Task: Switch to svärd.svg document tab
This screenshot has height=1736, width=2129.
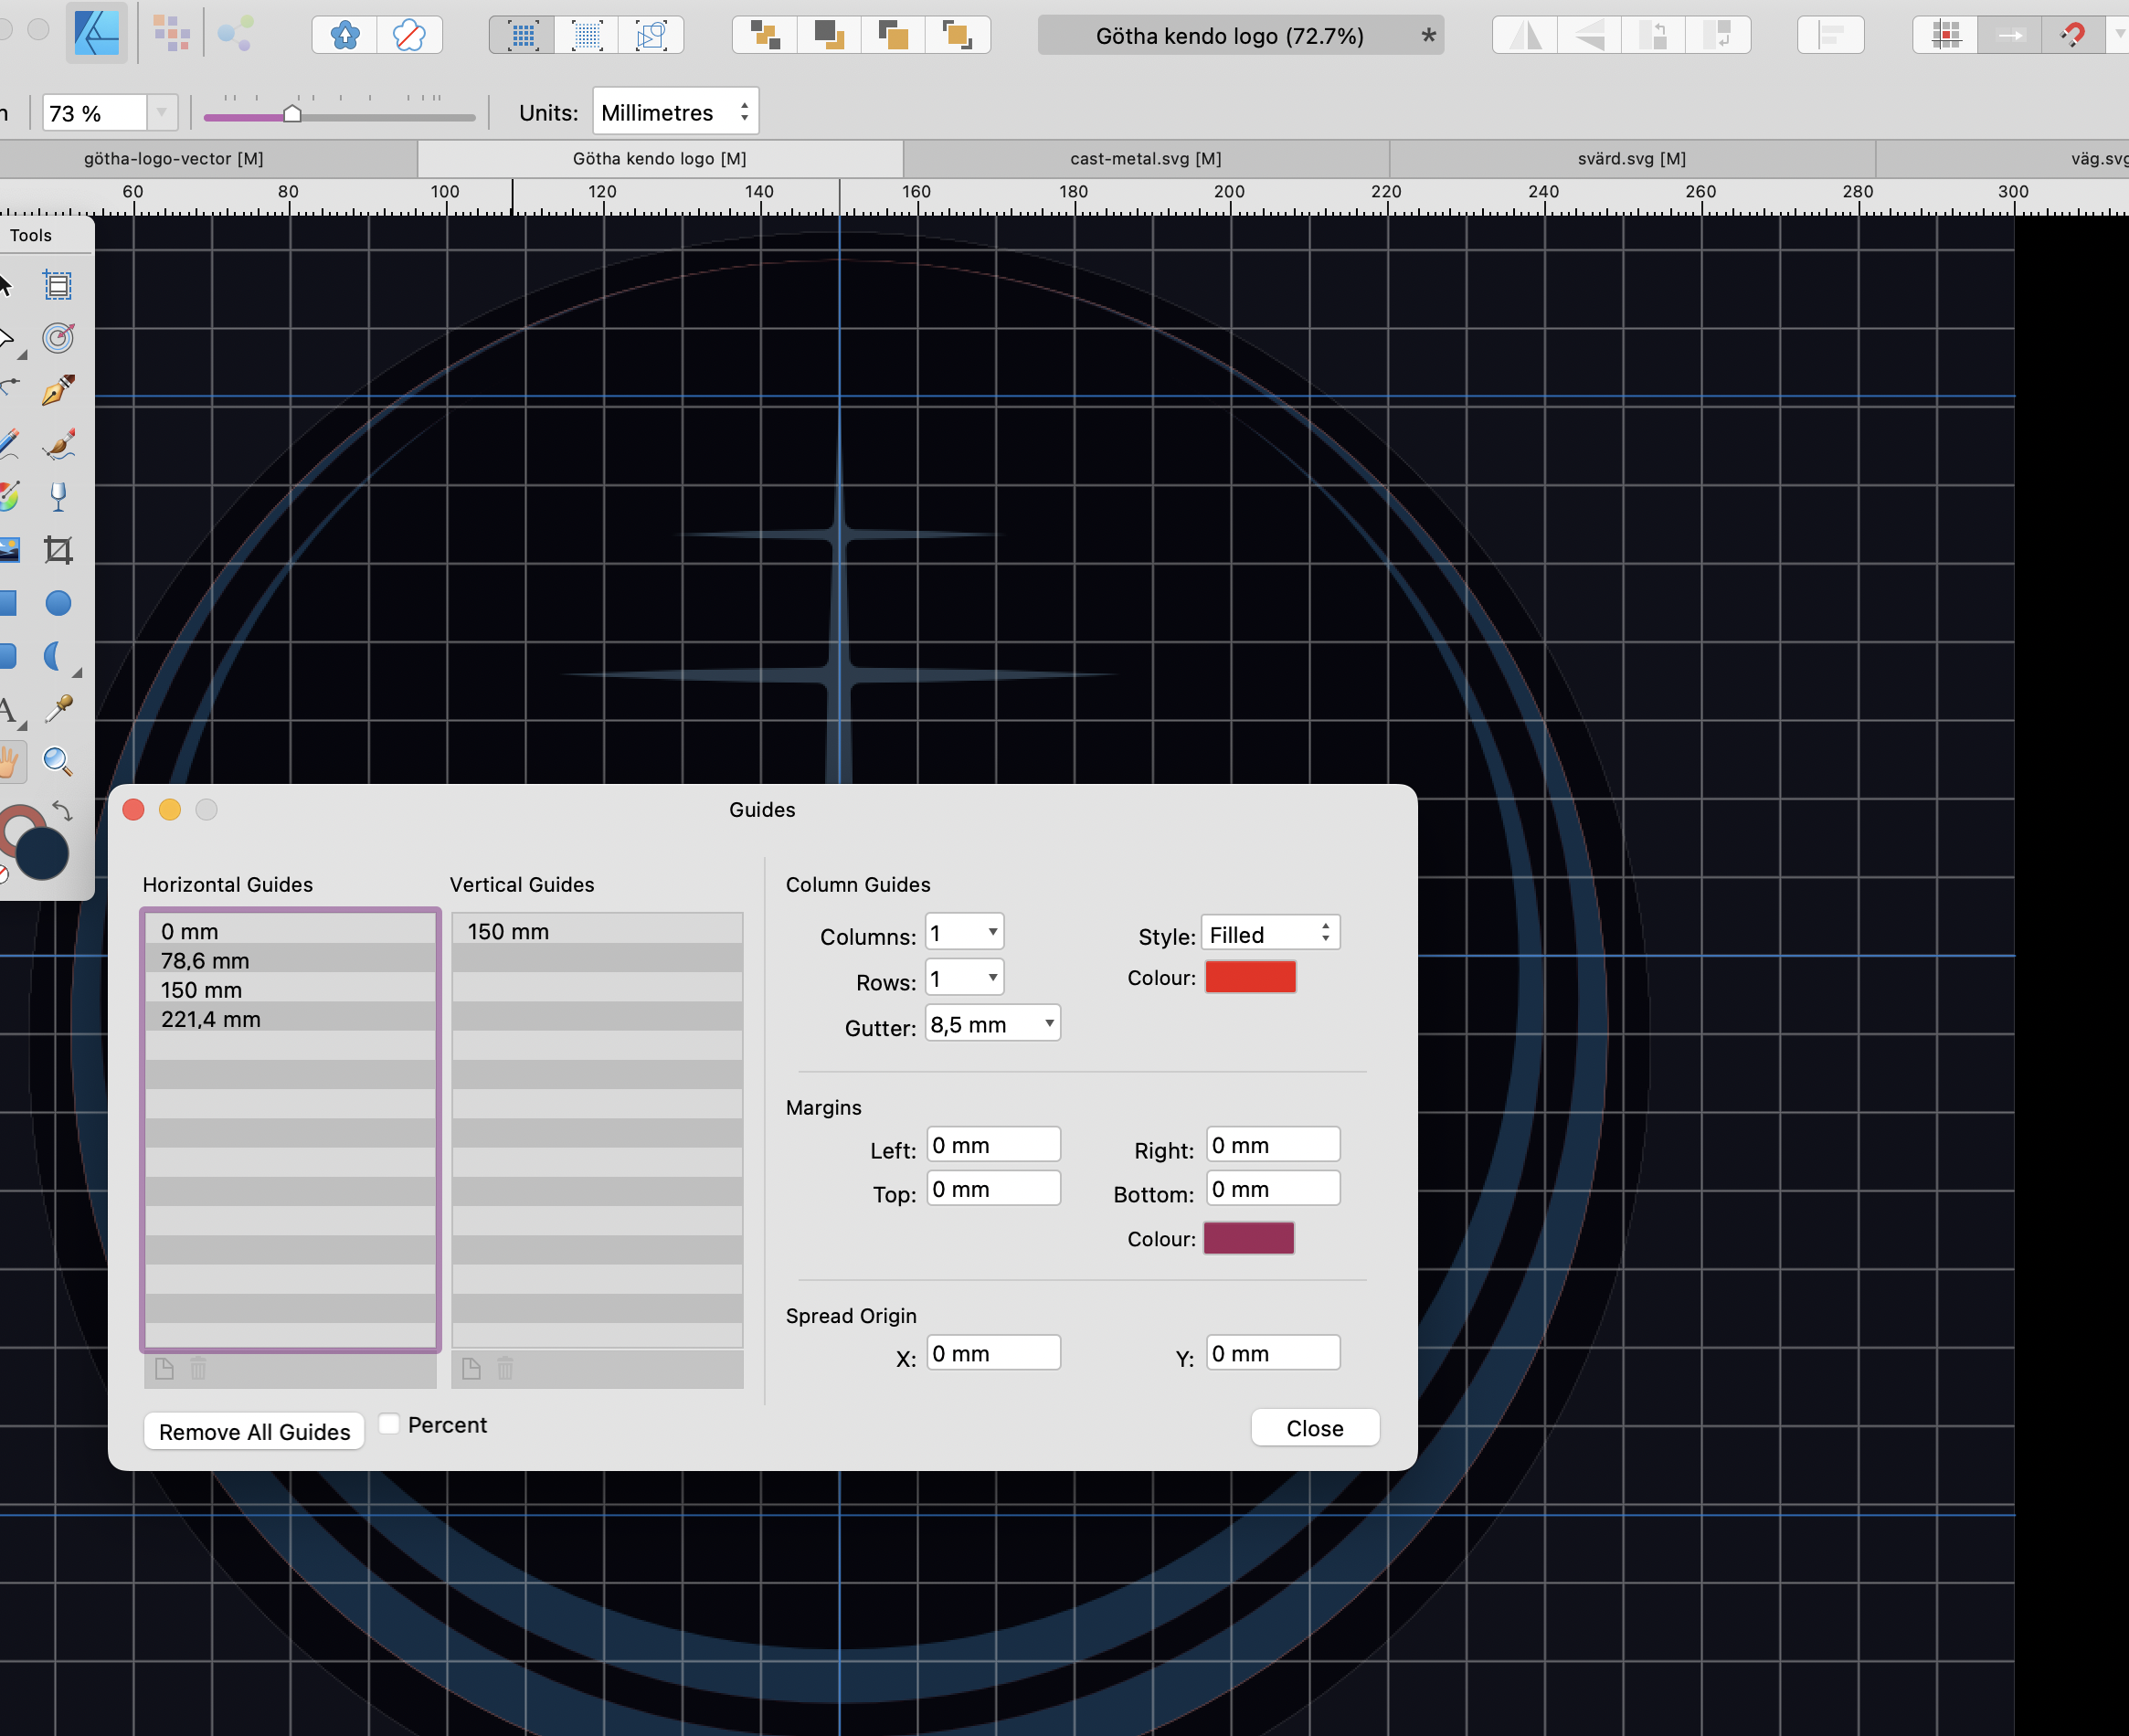Action: pyautogui.click(x=1632, y=158)
